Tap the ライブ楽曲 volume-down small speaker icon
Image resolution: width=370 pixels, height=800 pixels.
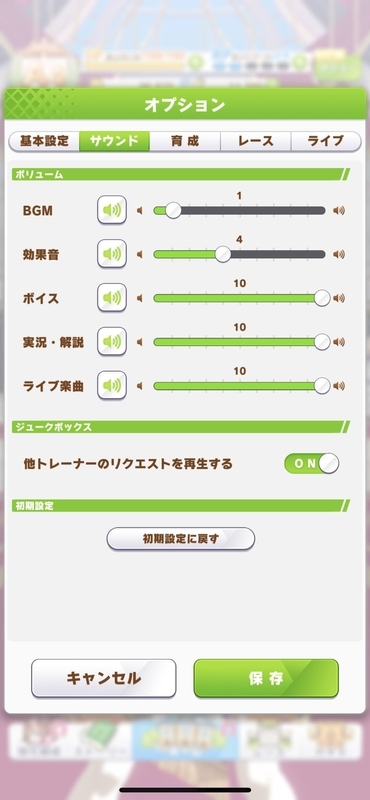coord(139,386)
